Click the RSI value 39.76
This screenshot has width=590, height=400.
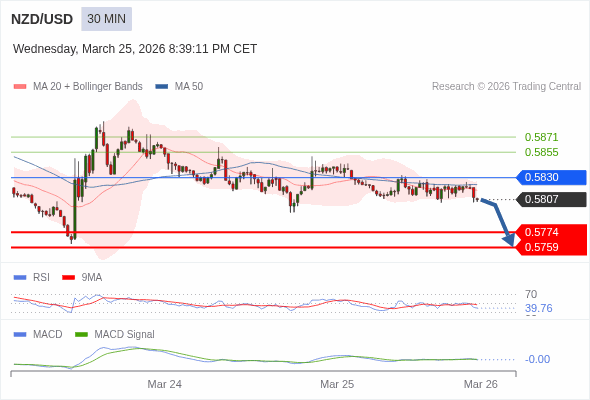pyautogui.click(x=538, y=309)
